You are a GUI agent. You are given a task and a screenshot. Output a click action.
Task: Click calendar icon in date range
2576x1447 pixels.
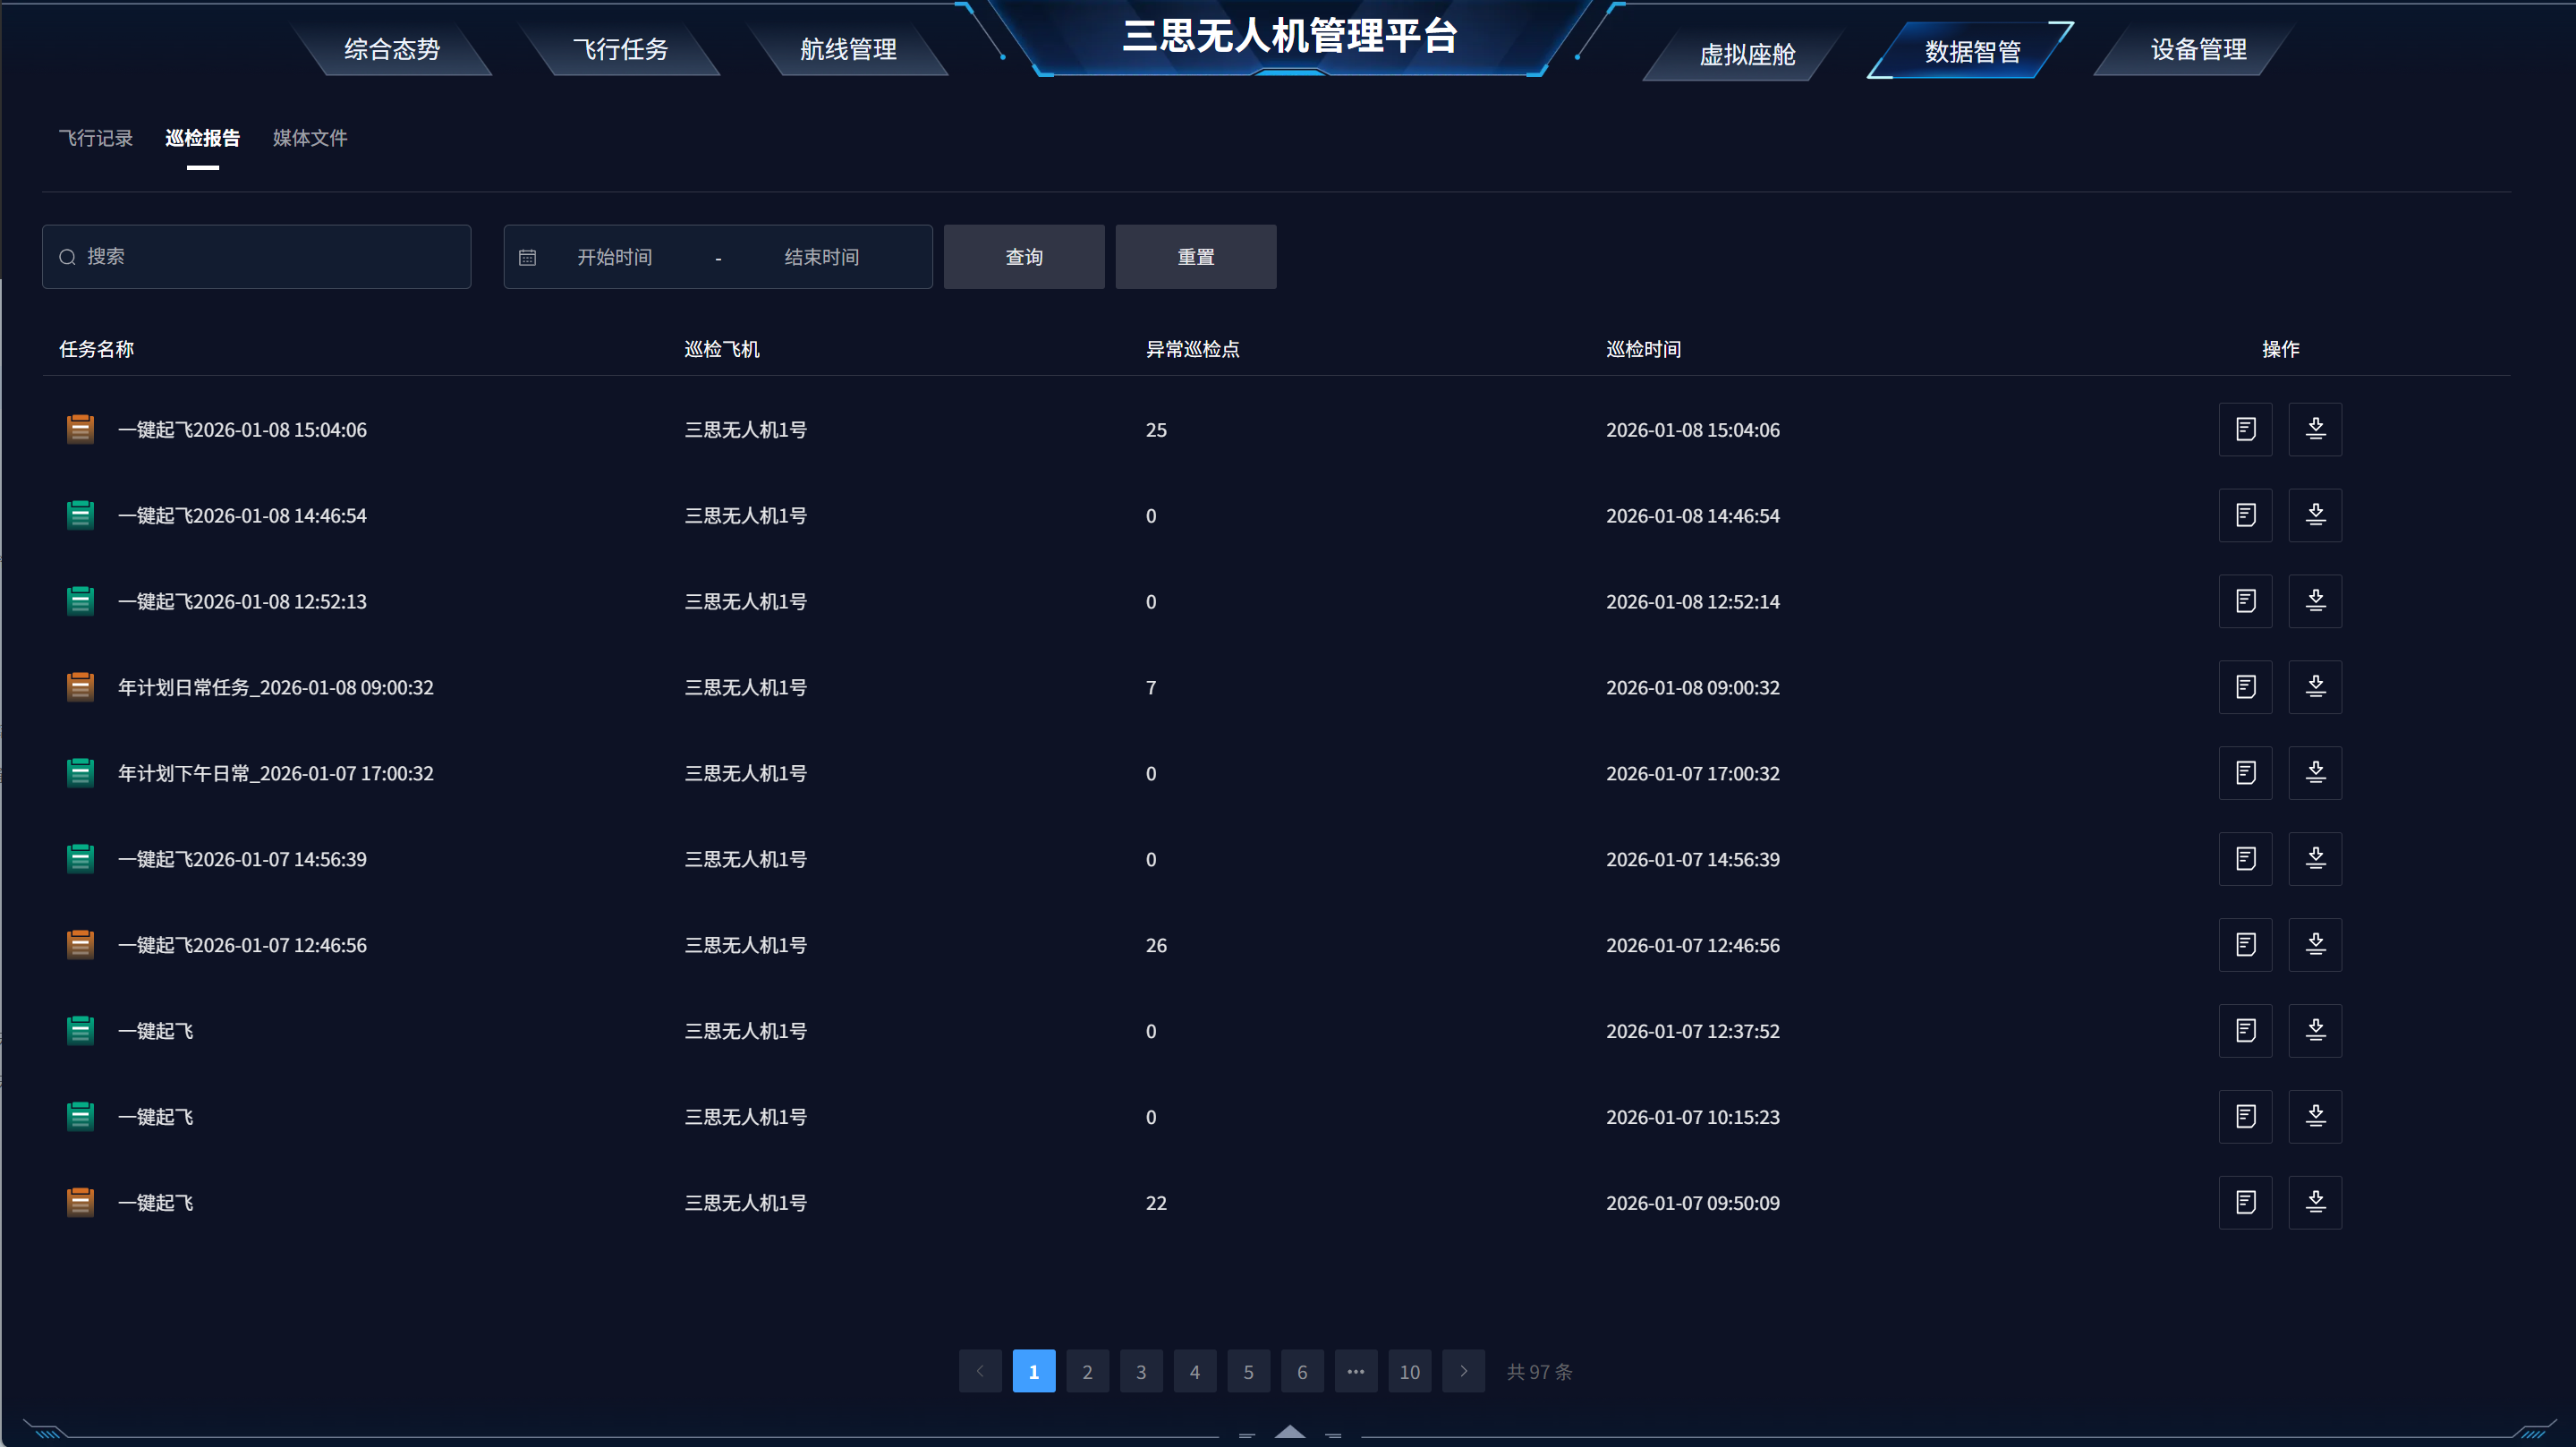[x=528, y=258]
